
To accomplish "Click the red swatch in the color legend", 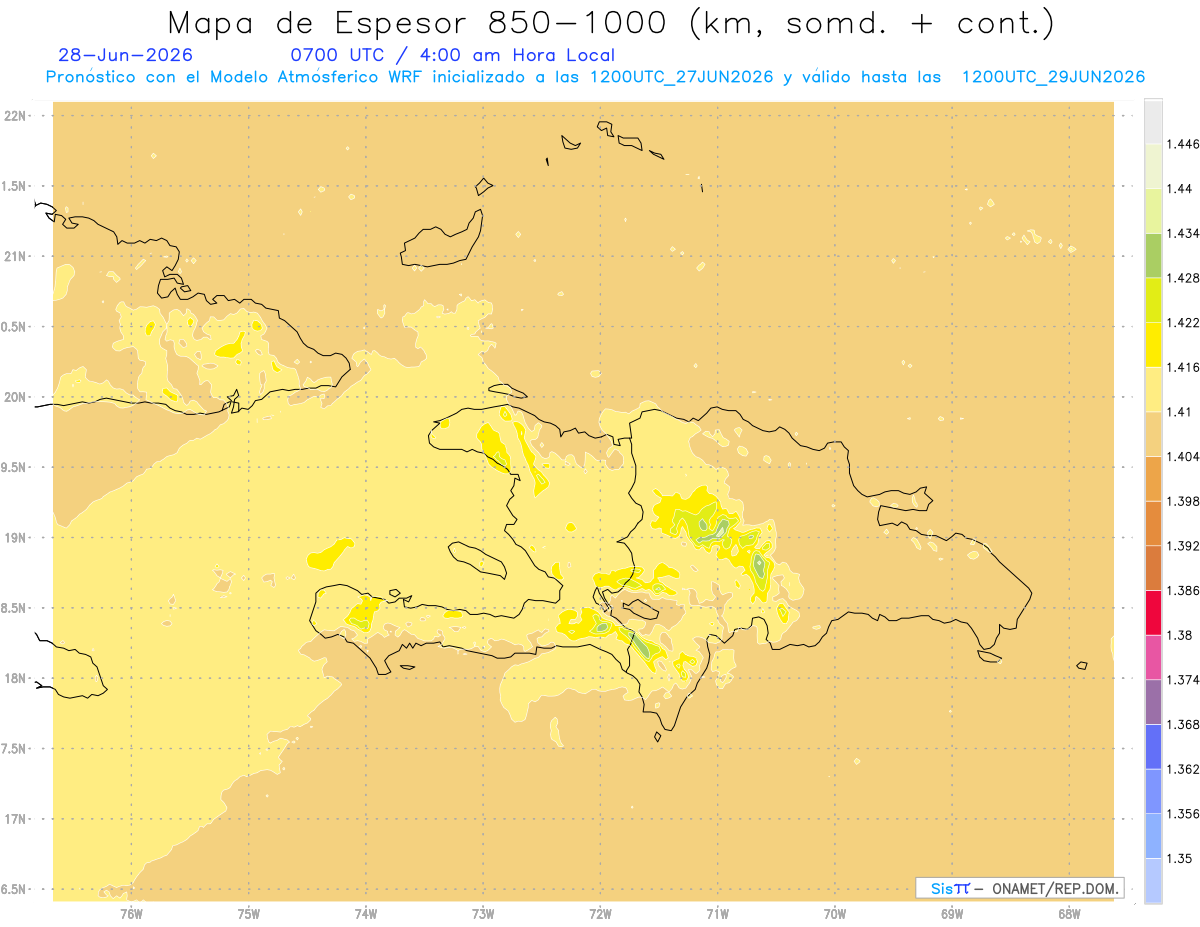I will click(1153, 612).
